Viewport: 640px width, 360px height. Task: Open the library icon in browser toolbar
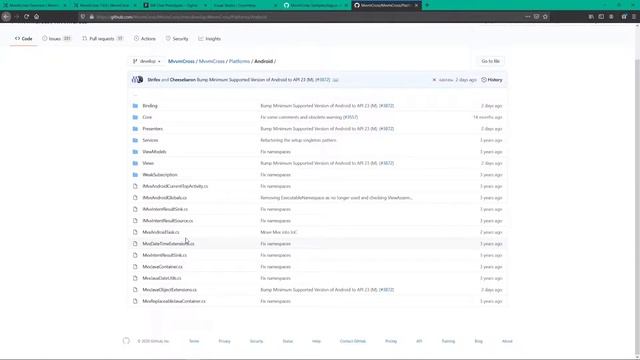(x=591, y=17)
